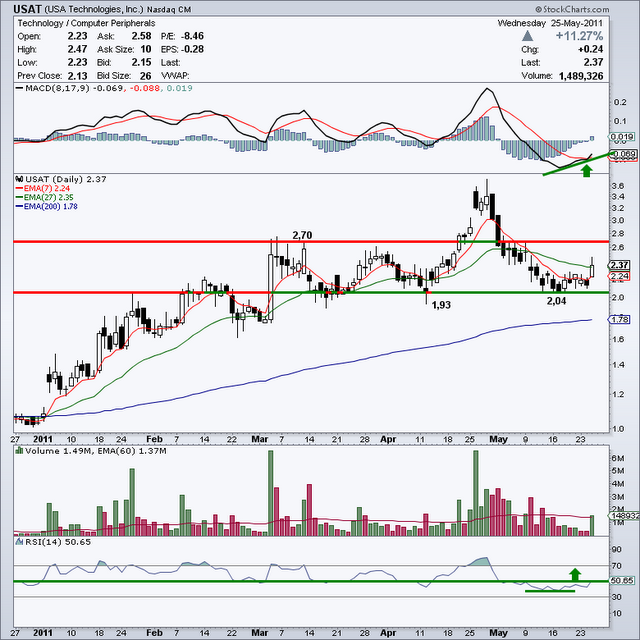The width and height of the screenshot is (640, 640).
Task: Click the Volume 1.49M, EMA(60) 1.37M label
Action: (x=96, y=451)
